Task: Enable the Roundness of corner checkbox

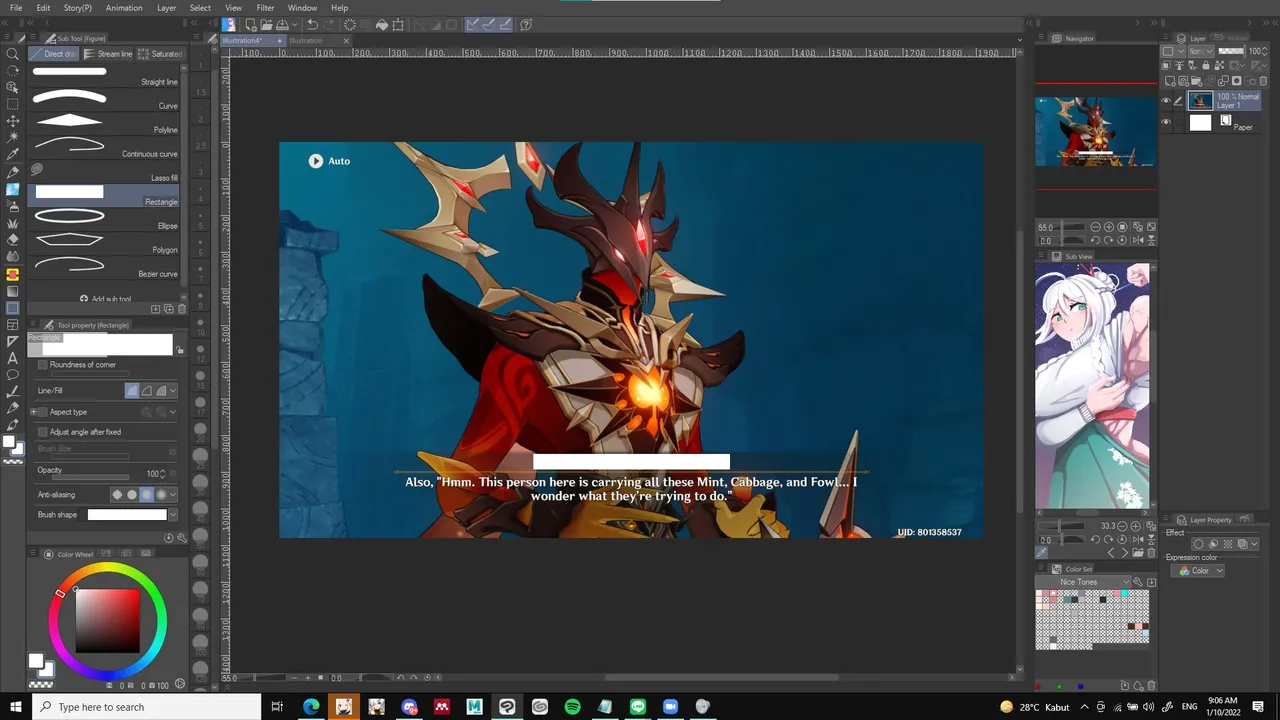Action: click(x=43, y=365)
